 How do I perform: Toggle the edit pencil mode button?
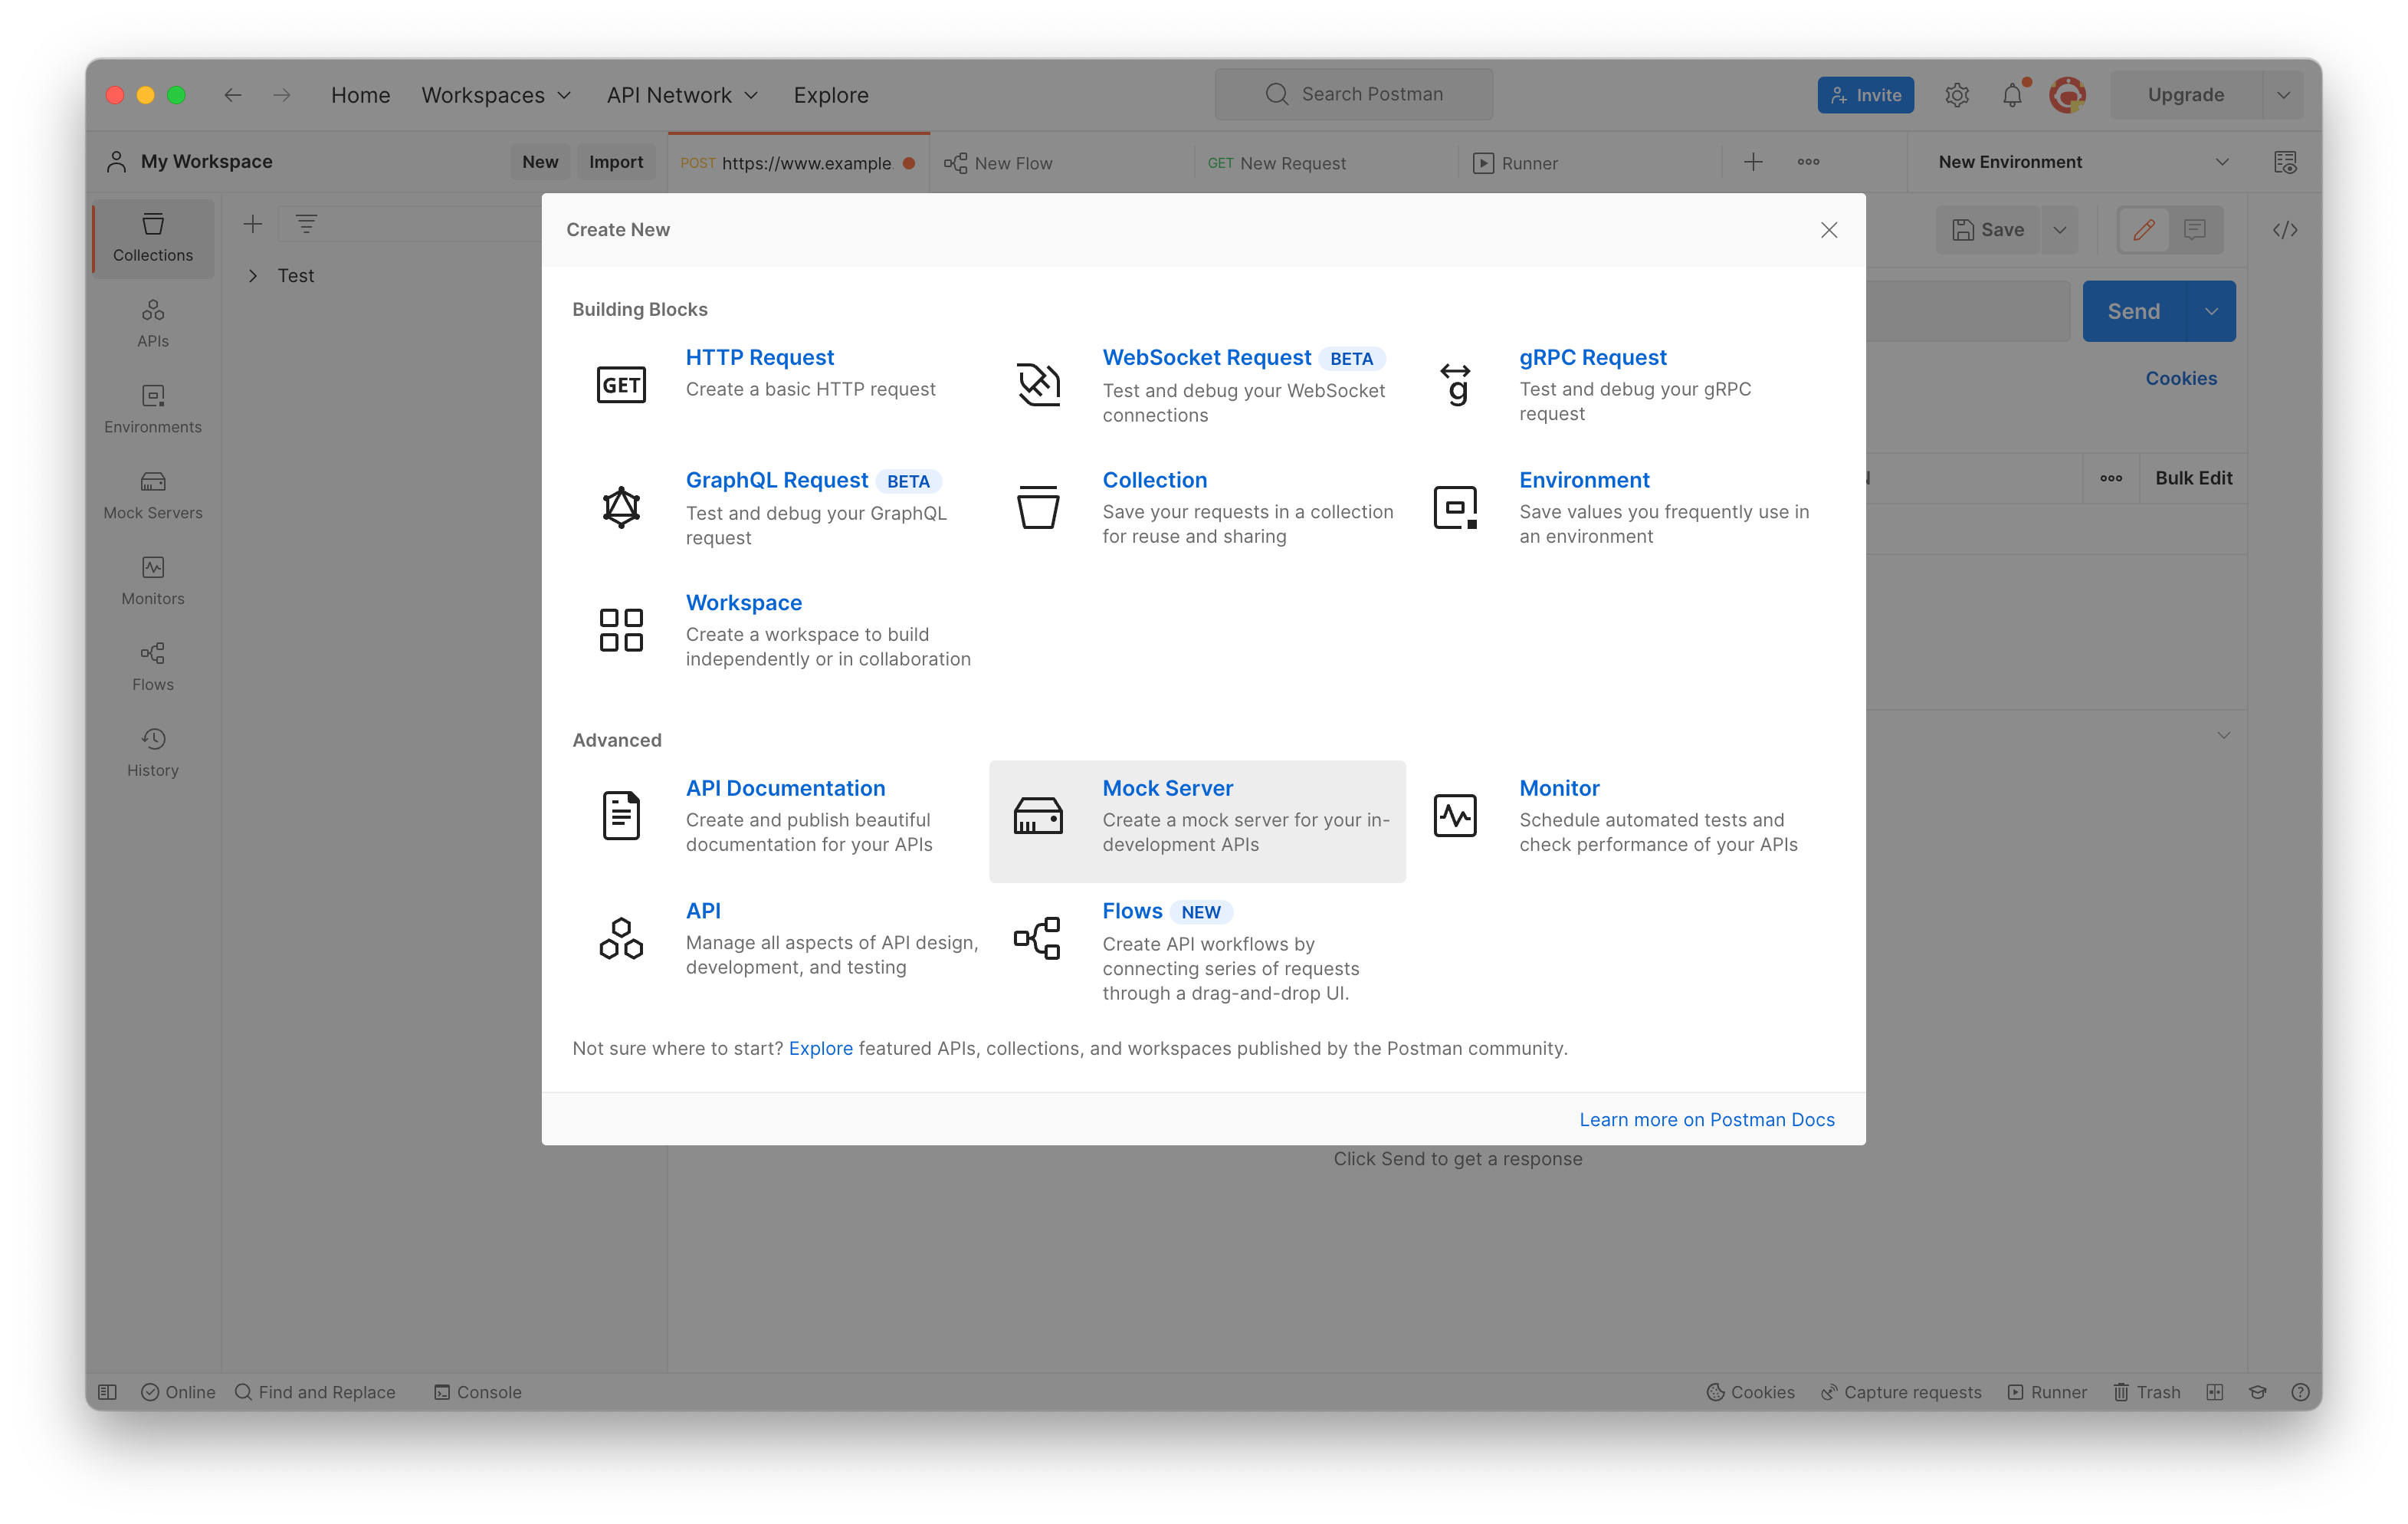coord(2144,230)
